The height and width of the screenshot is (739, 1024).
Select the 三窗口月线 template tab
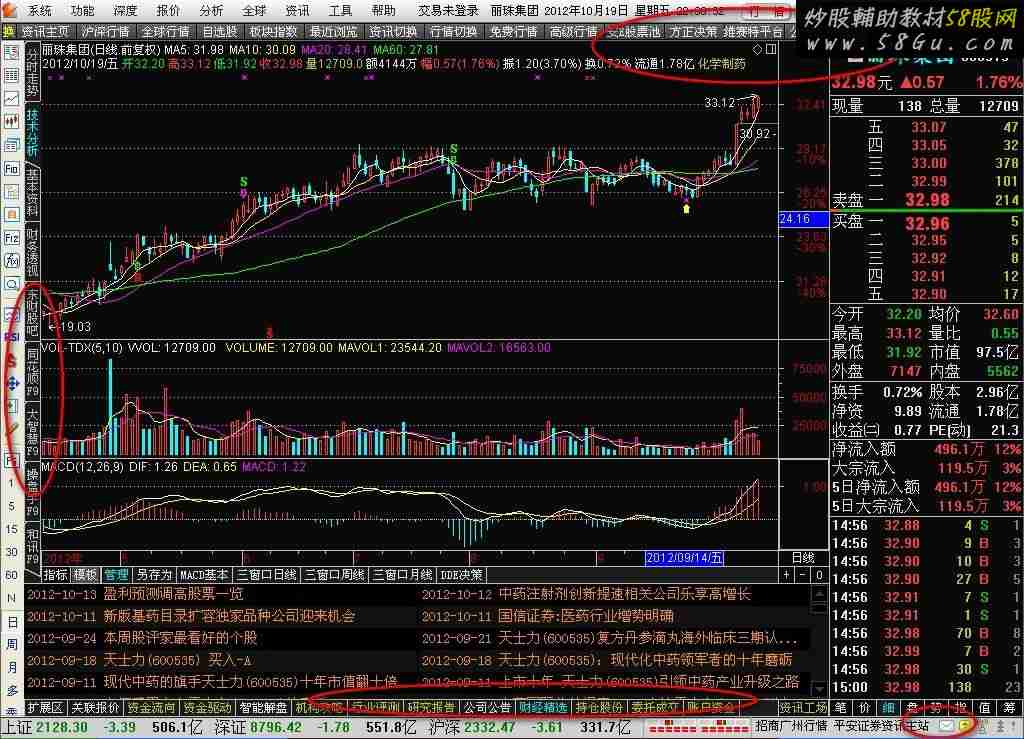point(401,575)
